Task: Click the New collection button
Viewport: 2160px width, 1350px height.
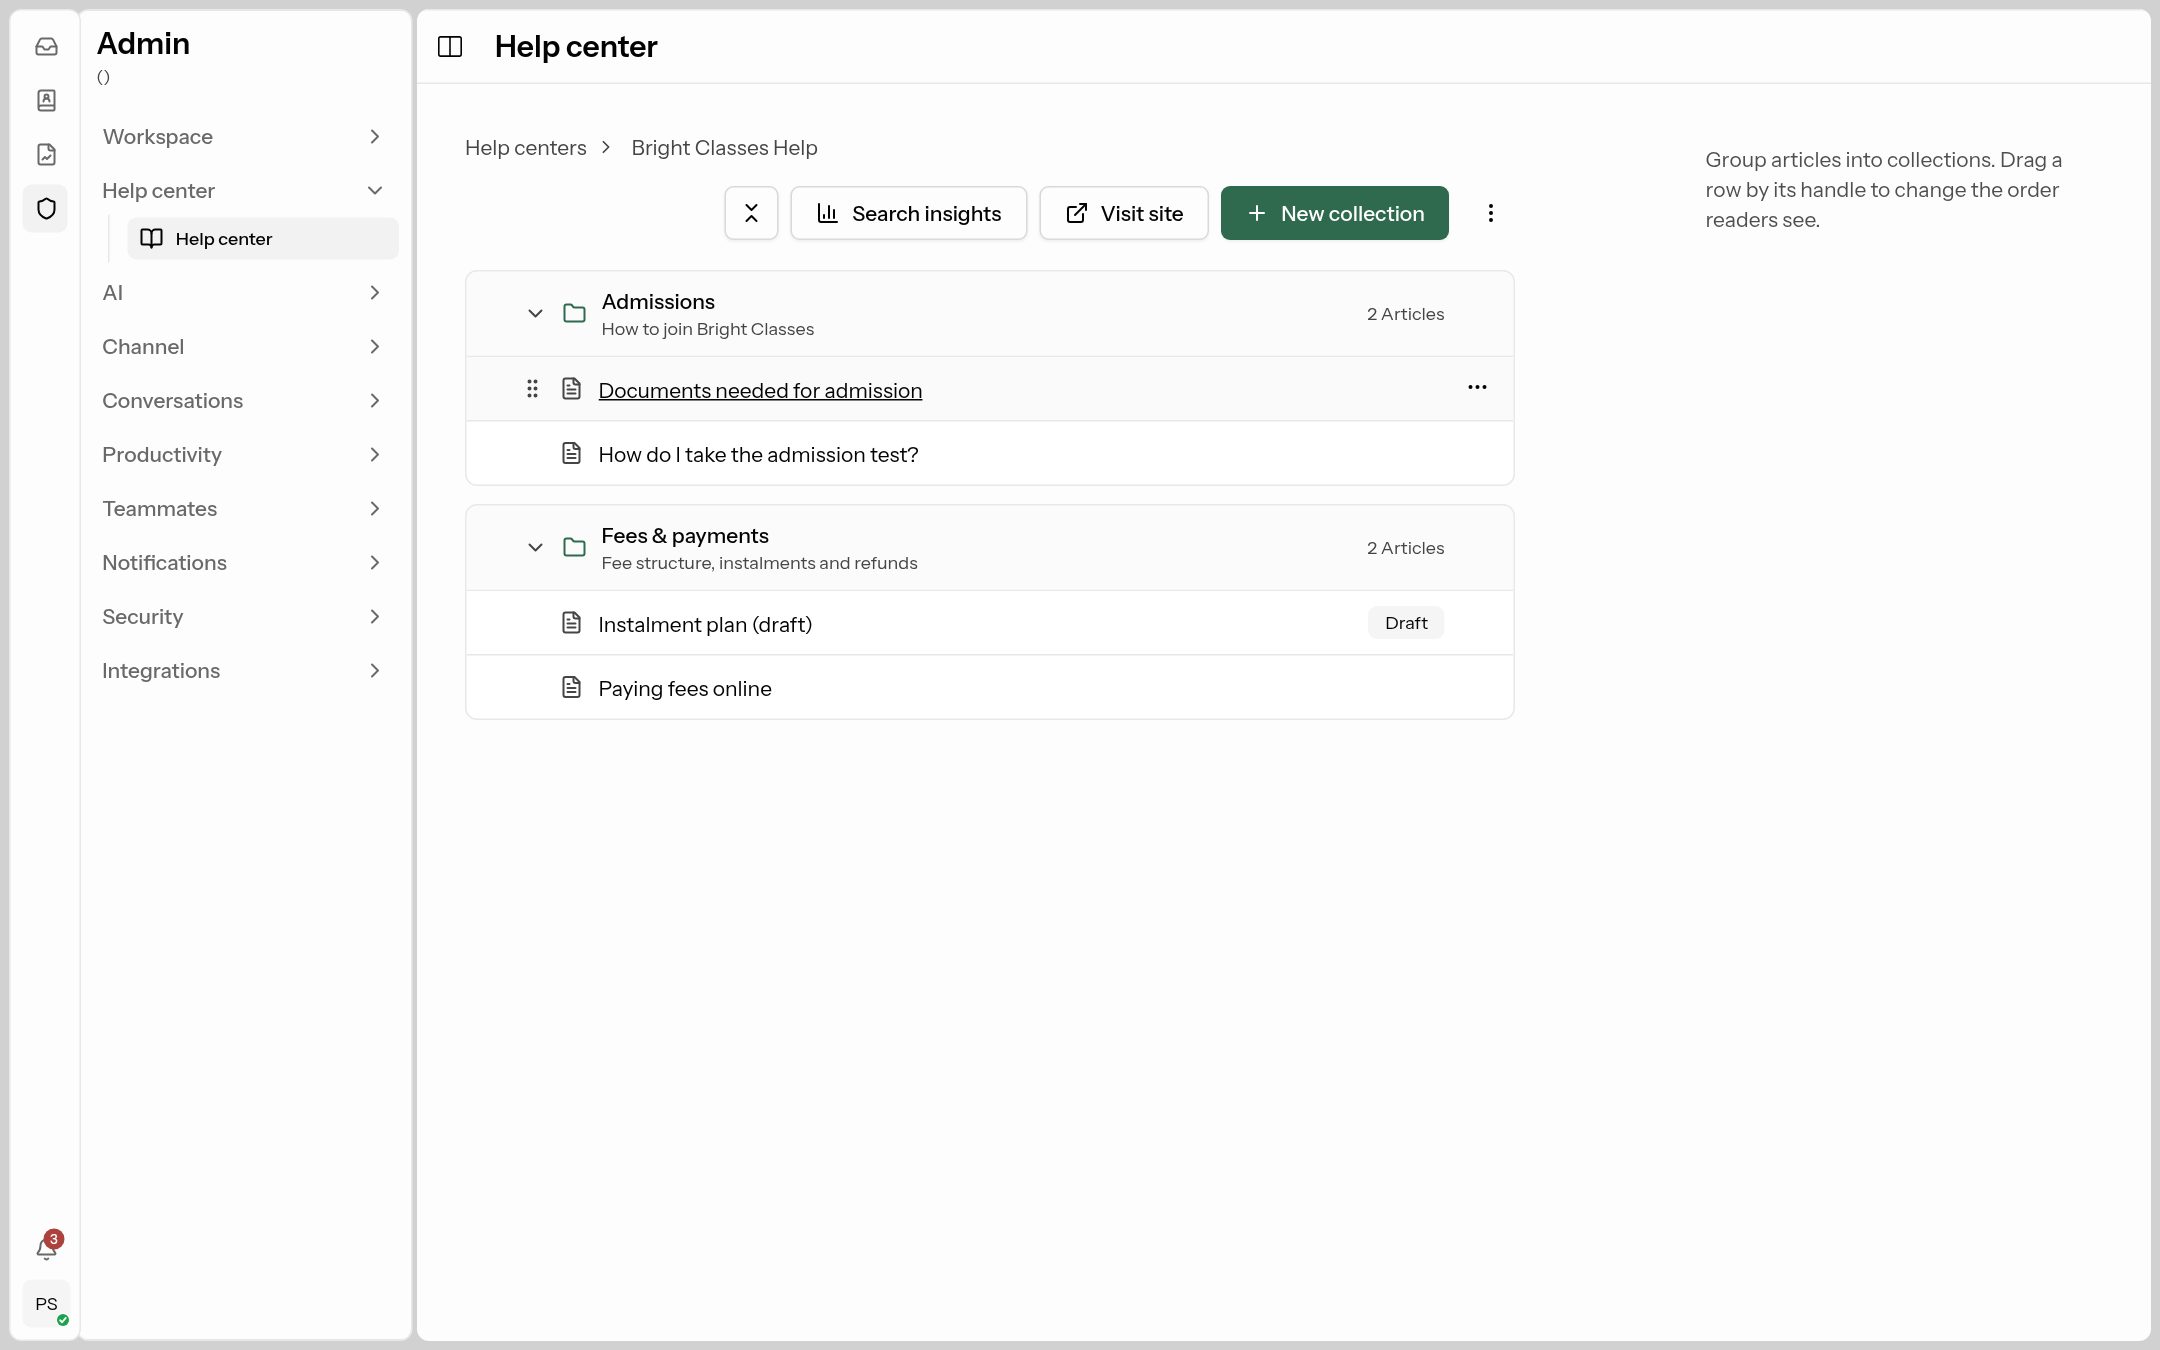Action: click(x=1334, y=213)
